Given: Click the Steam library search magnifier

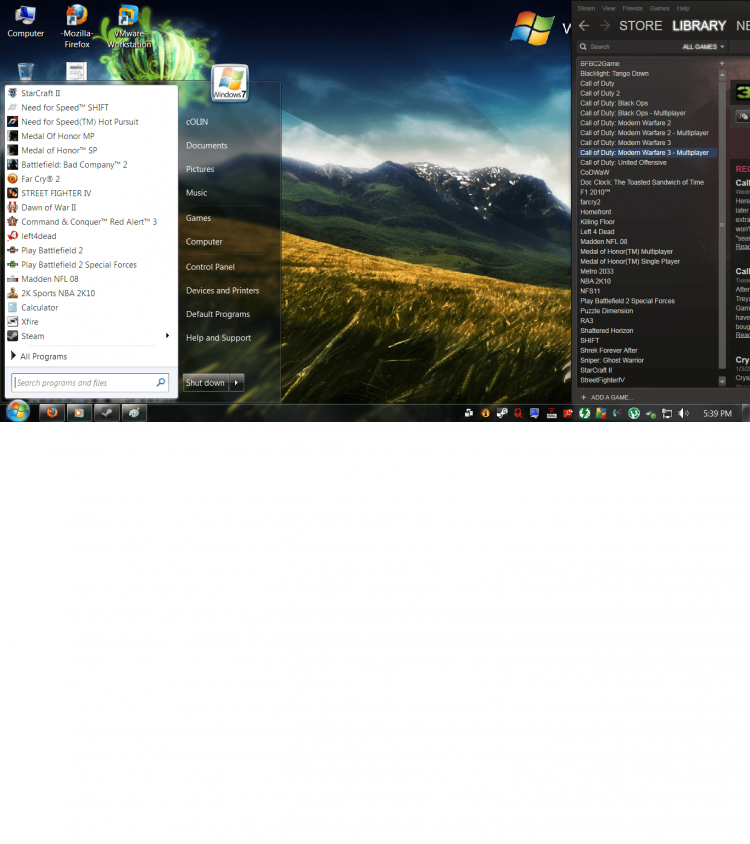Looking at the screenshot, I should click(583, 47).
